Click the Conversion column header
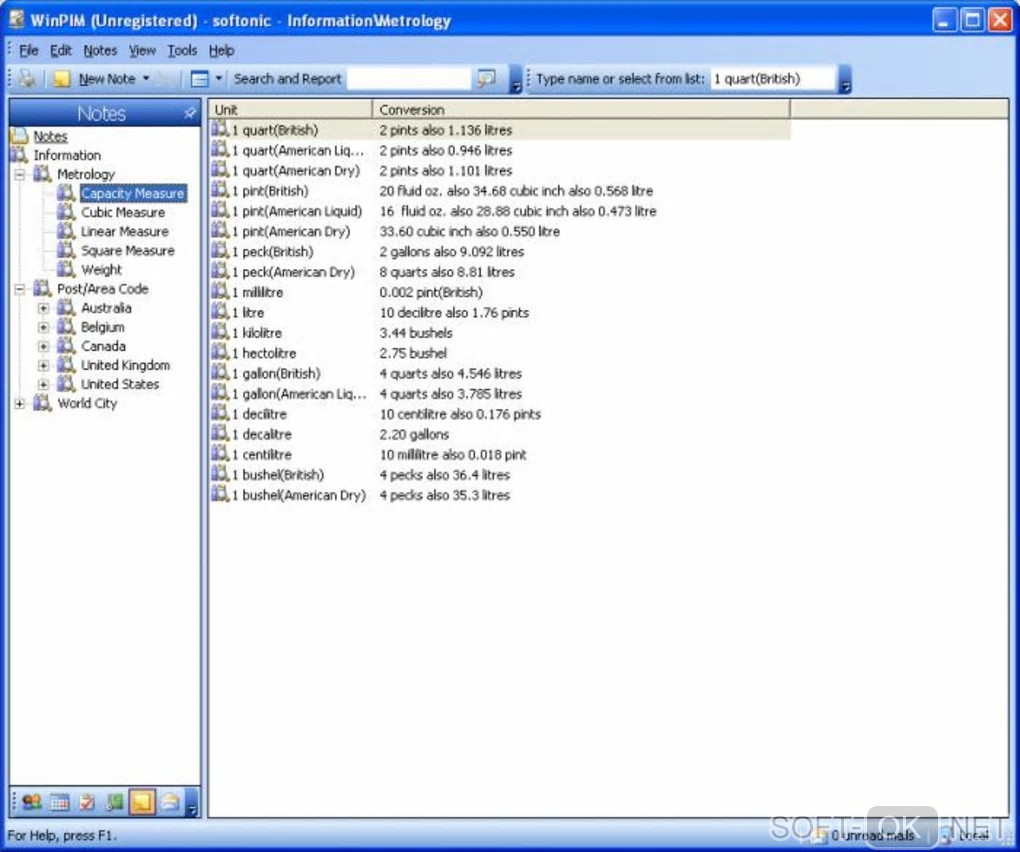Screen dimensions: 1020x852 (581, 109)
